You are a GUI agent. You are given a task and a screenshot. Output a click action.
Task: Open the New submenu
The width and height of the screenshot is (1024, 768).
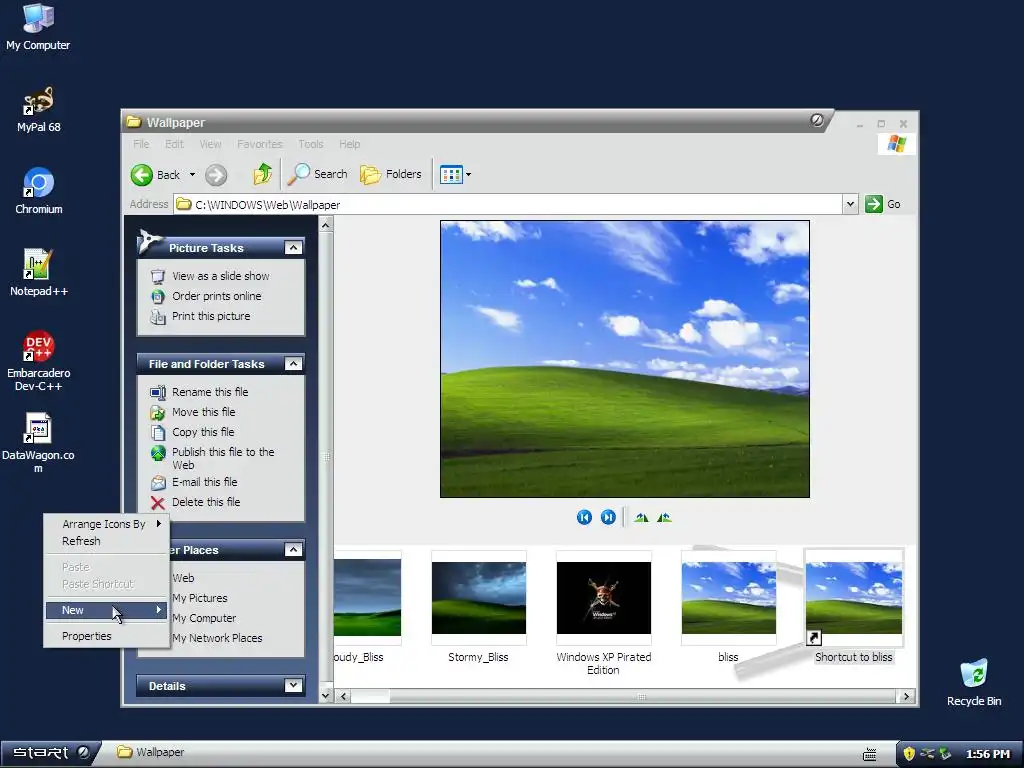click(106, 610)
